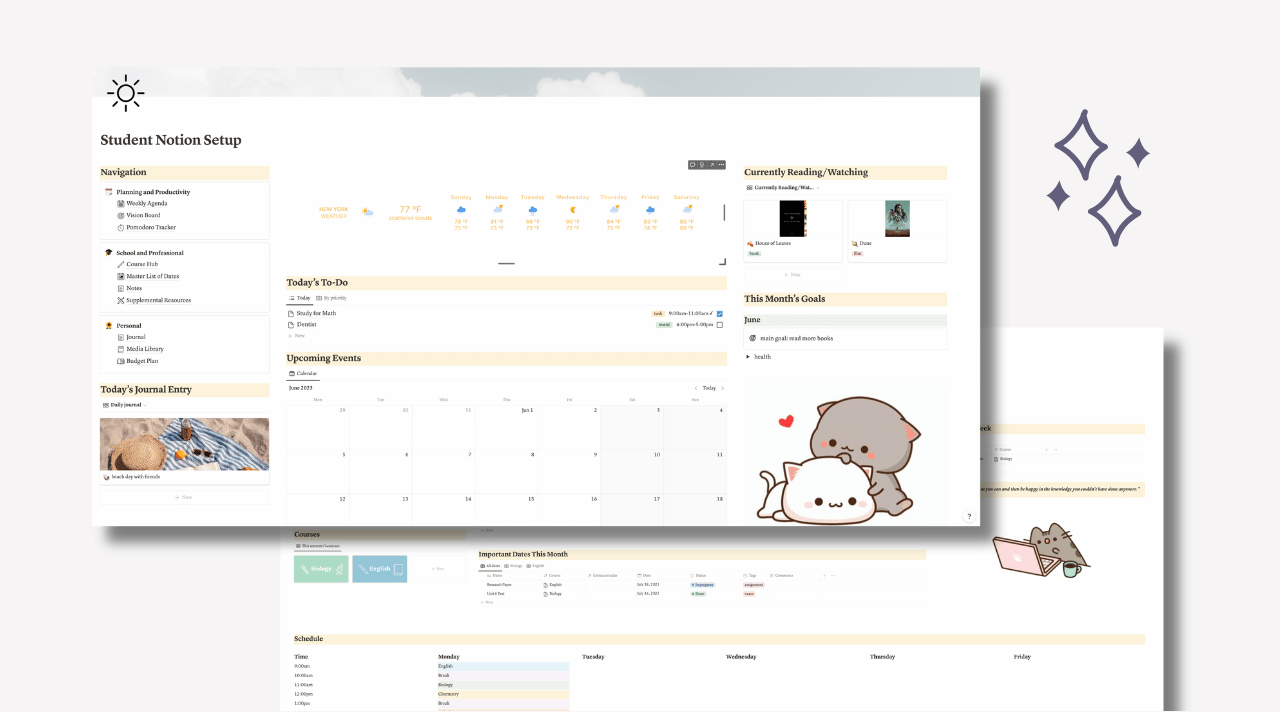Open the Dentist to-do item
The width and height of the screenshot is (1280, 712).
click(306, 324)
